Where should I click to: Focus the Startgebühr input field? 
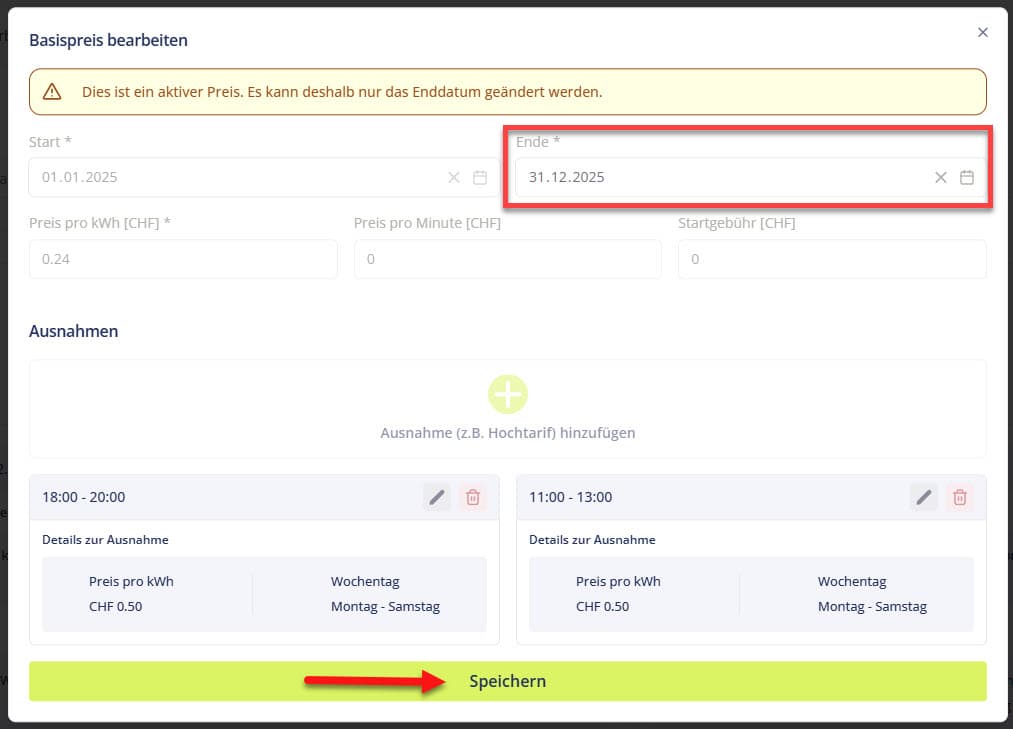[831, 259]
